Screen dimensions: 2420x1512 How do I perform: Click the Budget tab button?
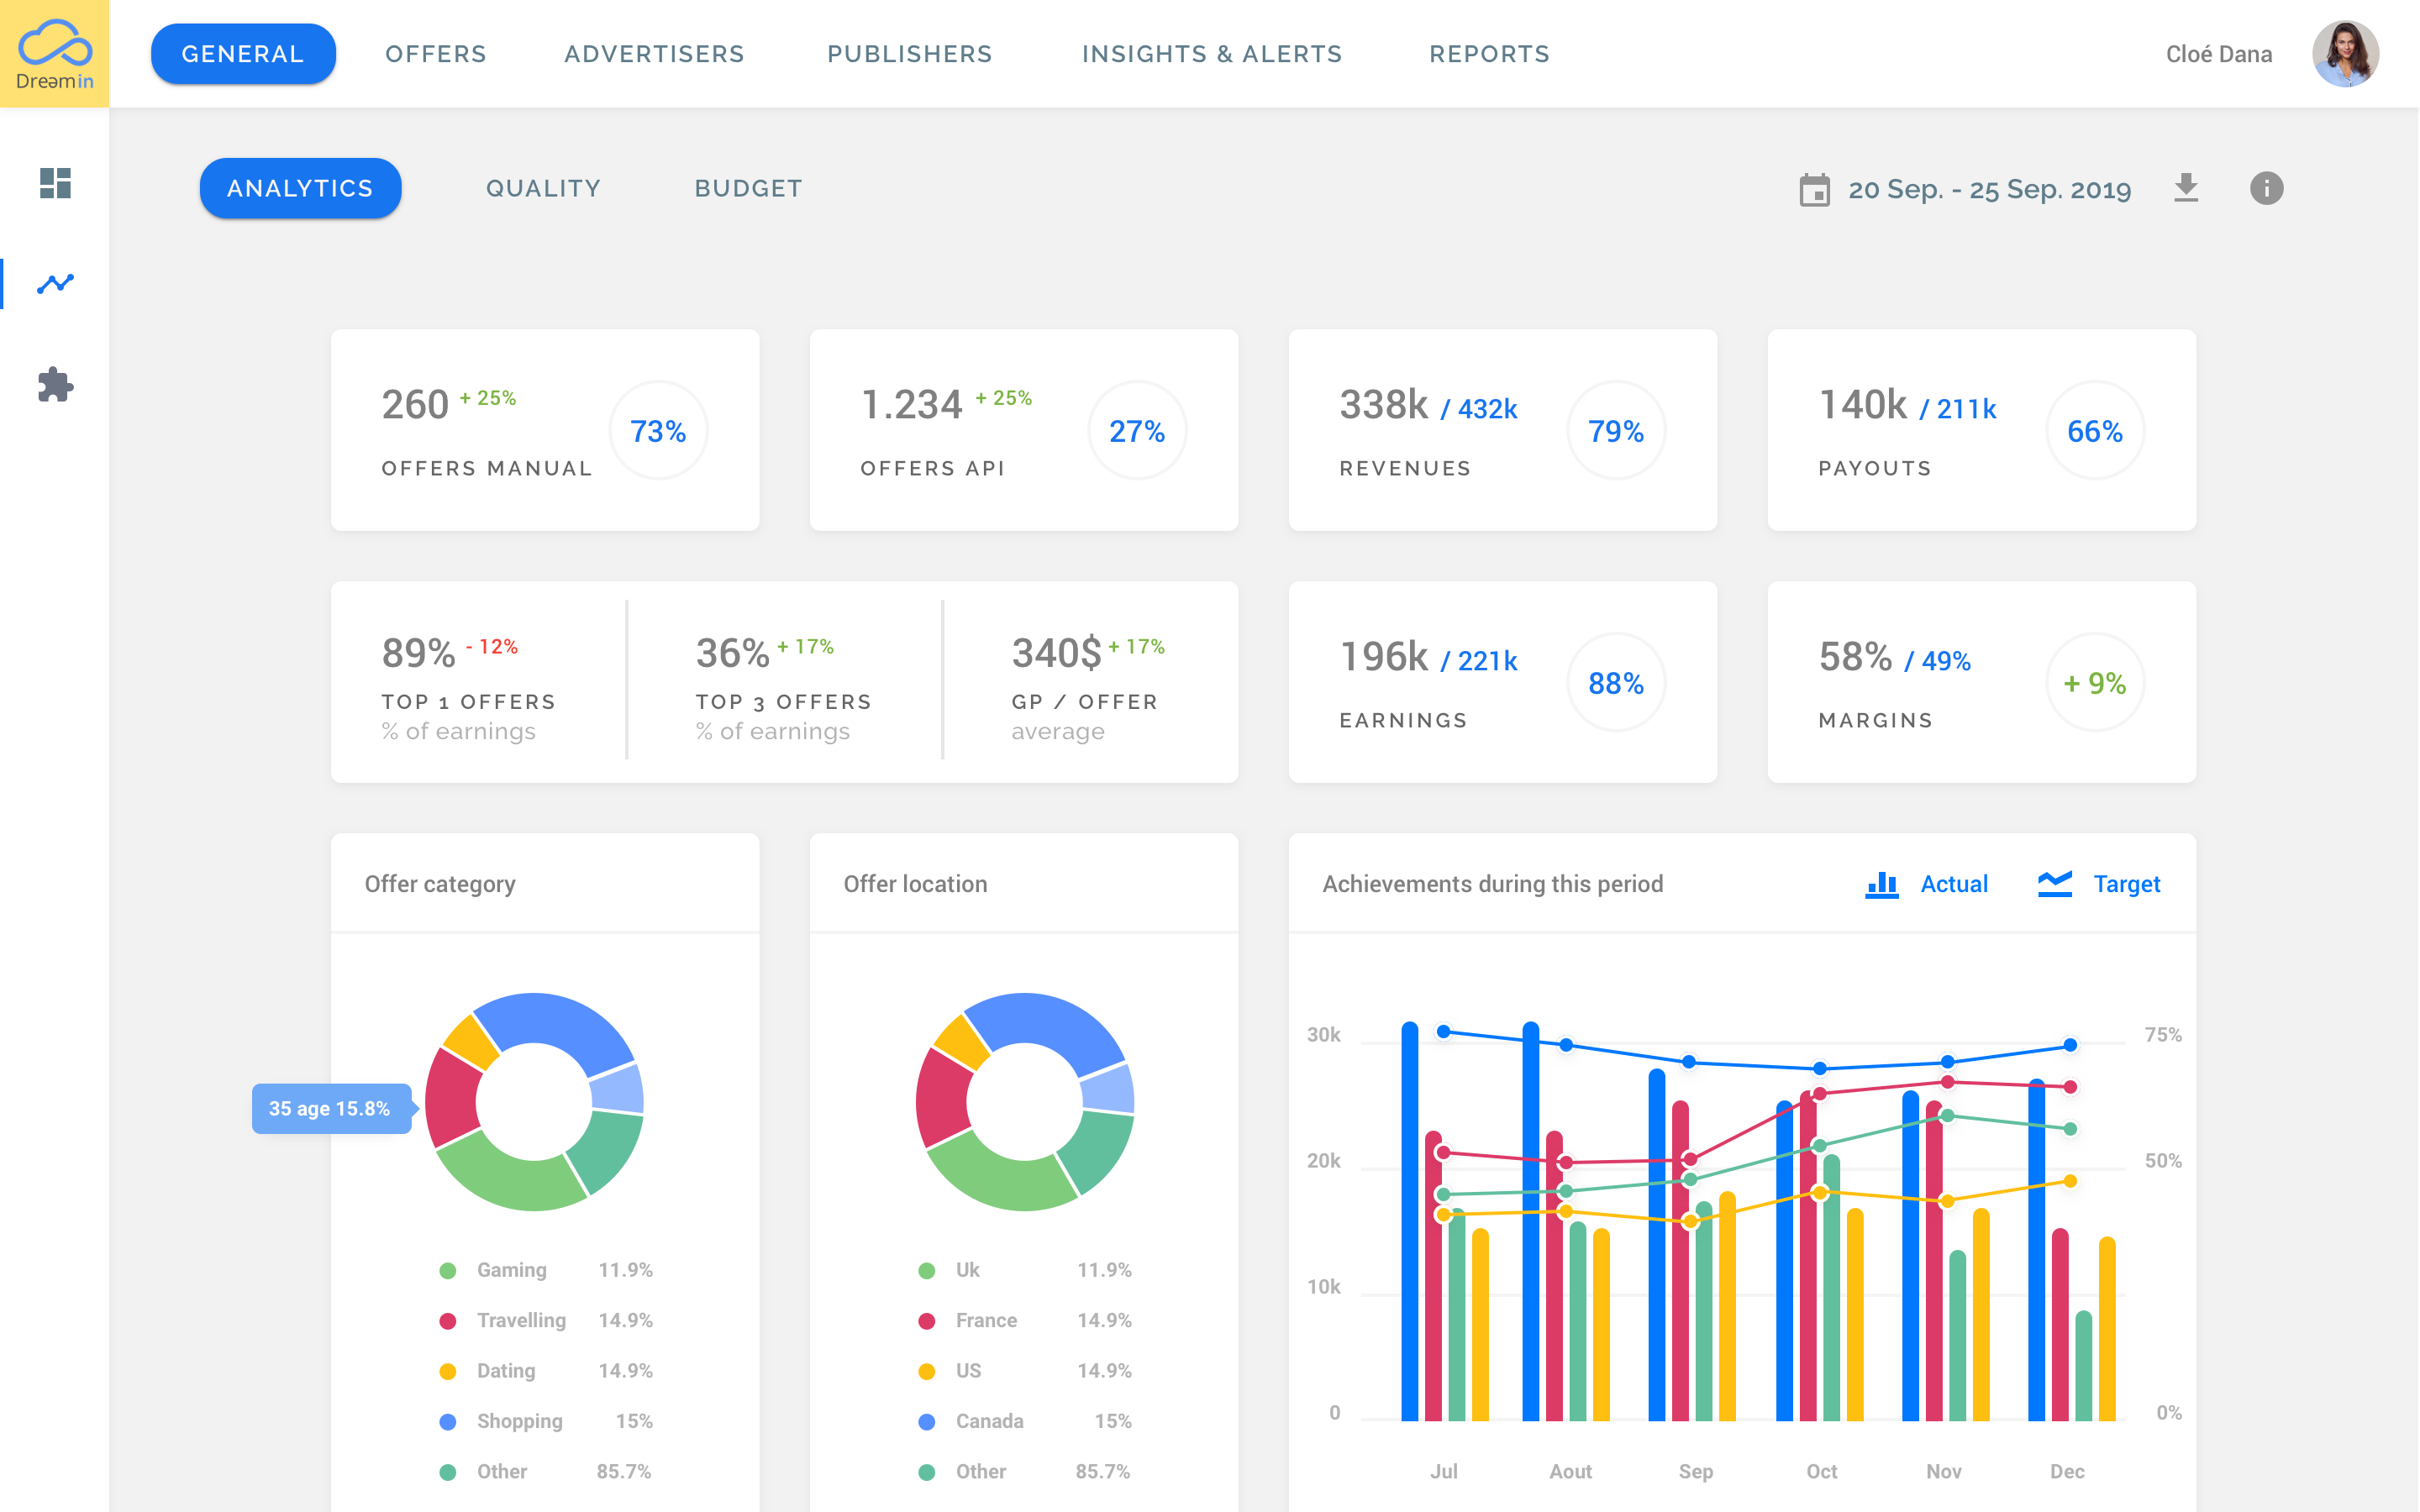pos(748,188)
